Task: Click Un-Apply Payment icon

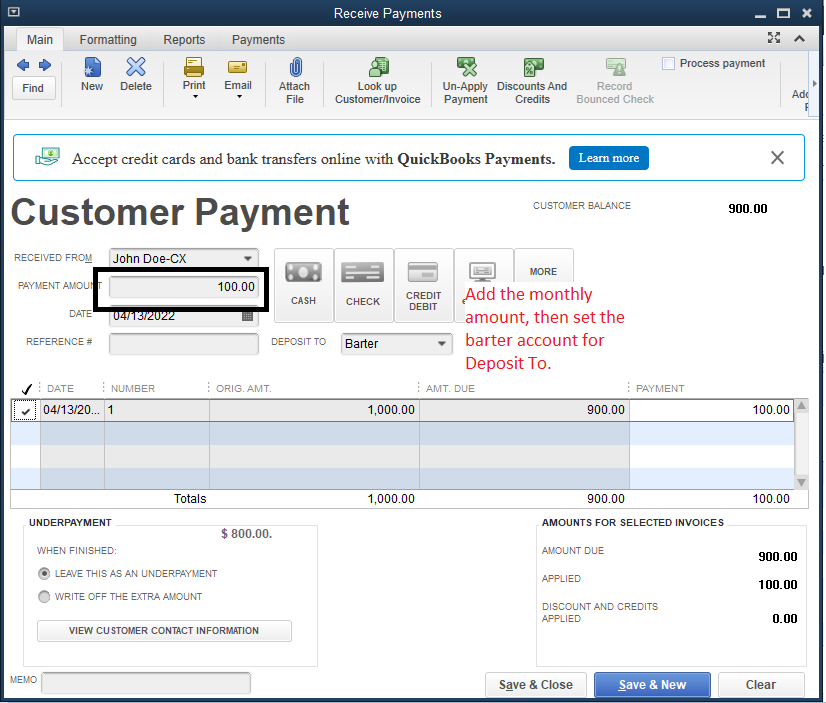Action: pyautogui.click(x=466, y=81)
